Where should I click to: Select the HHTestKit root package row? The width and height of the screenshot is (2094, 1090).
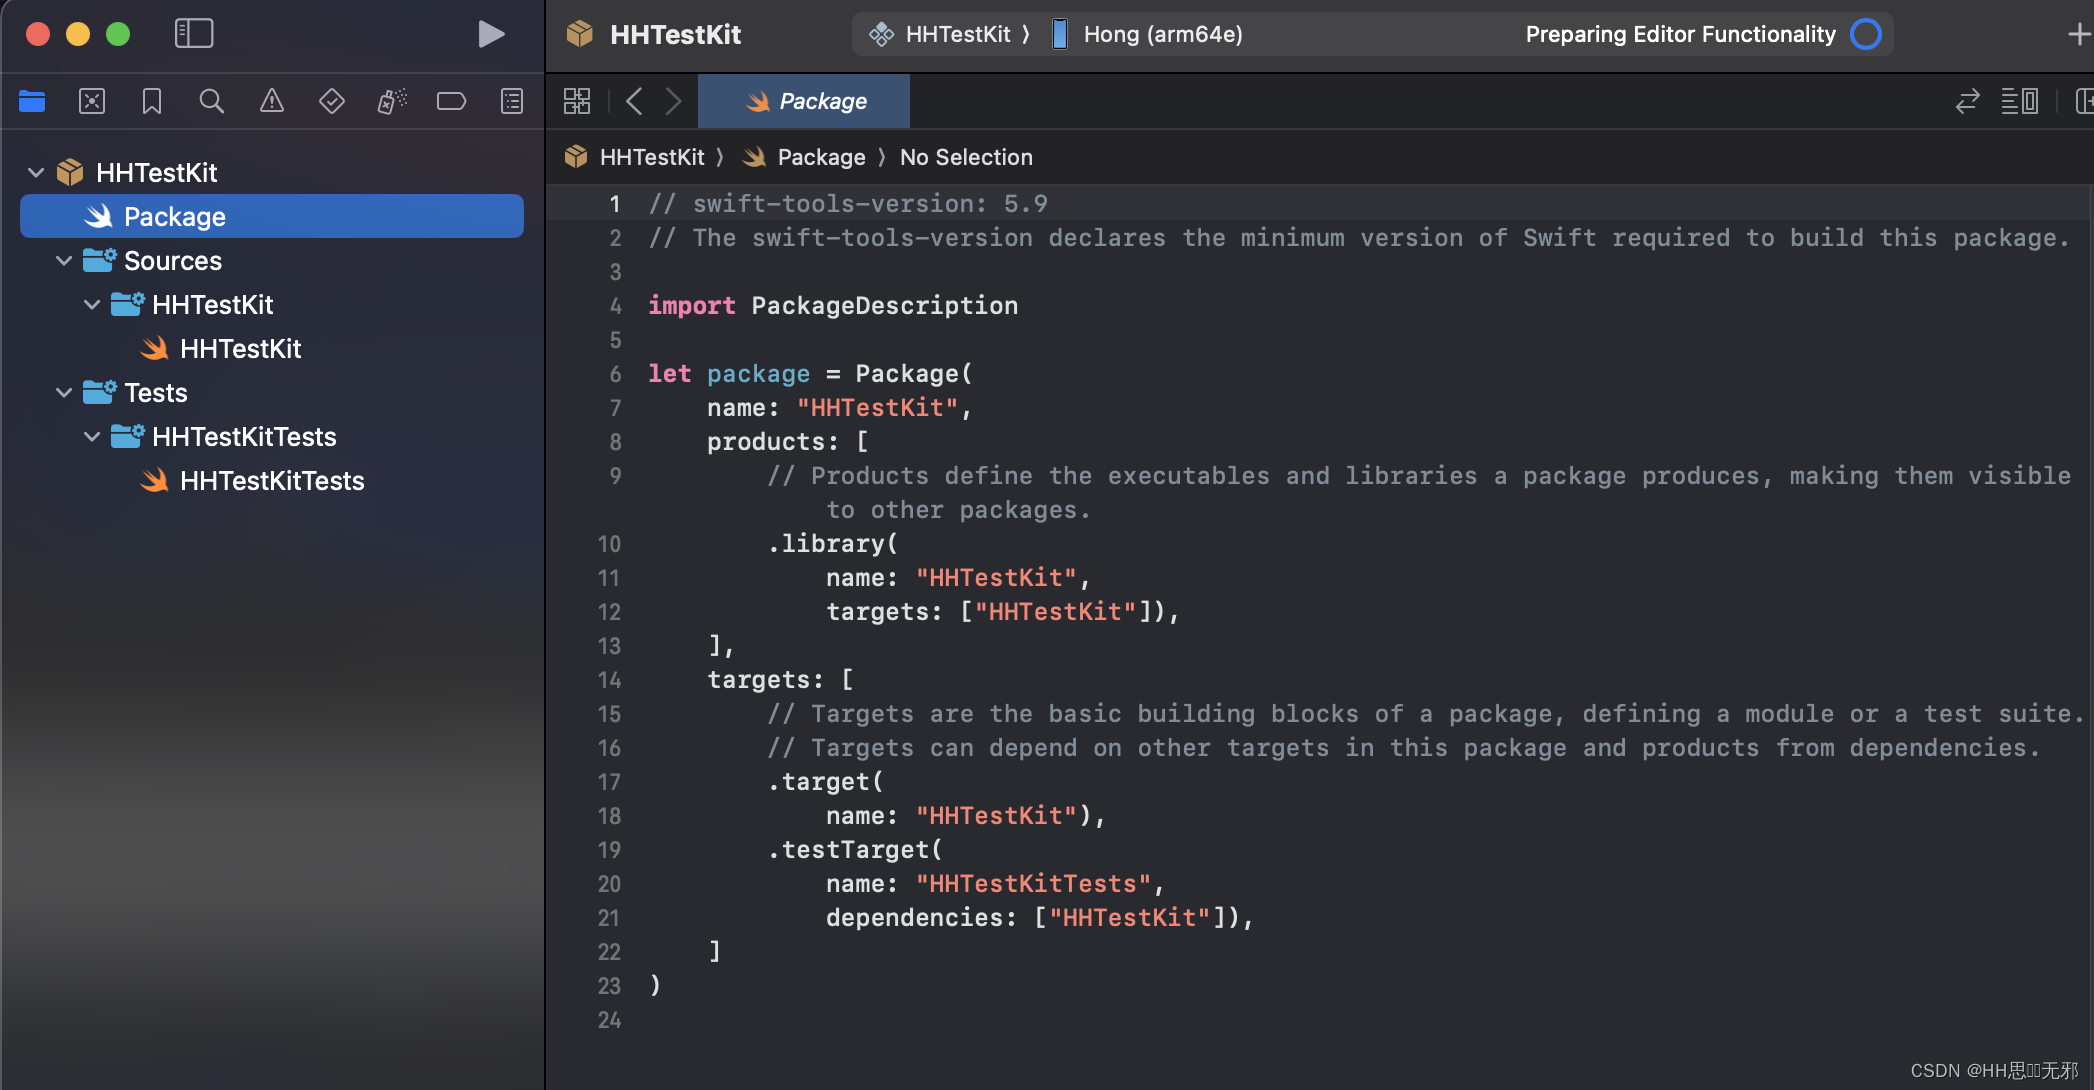(272, 172)
